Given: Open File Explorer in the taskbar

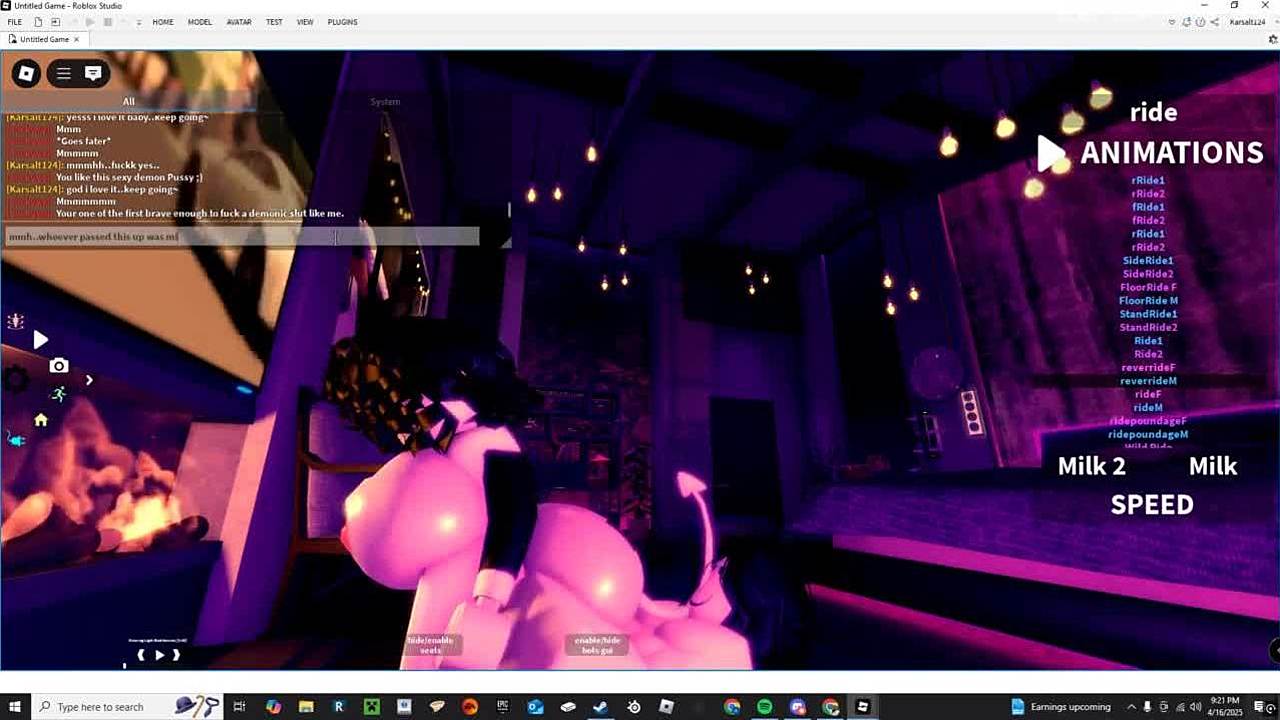Looking at the screenshot, I should pos(306,707).
